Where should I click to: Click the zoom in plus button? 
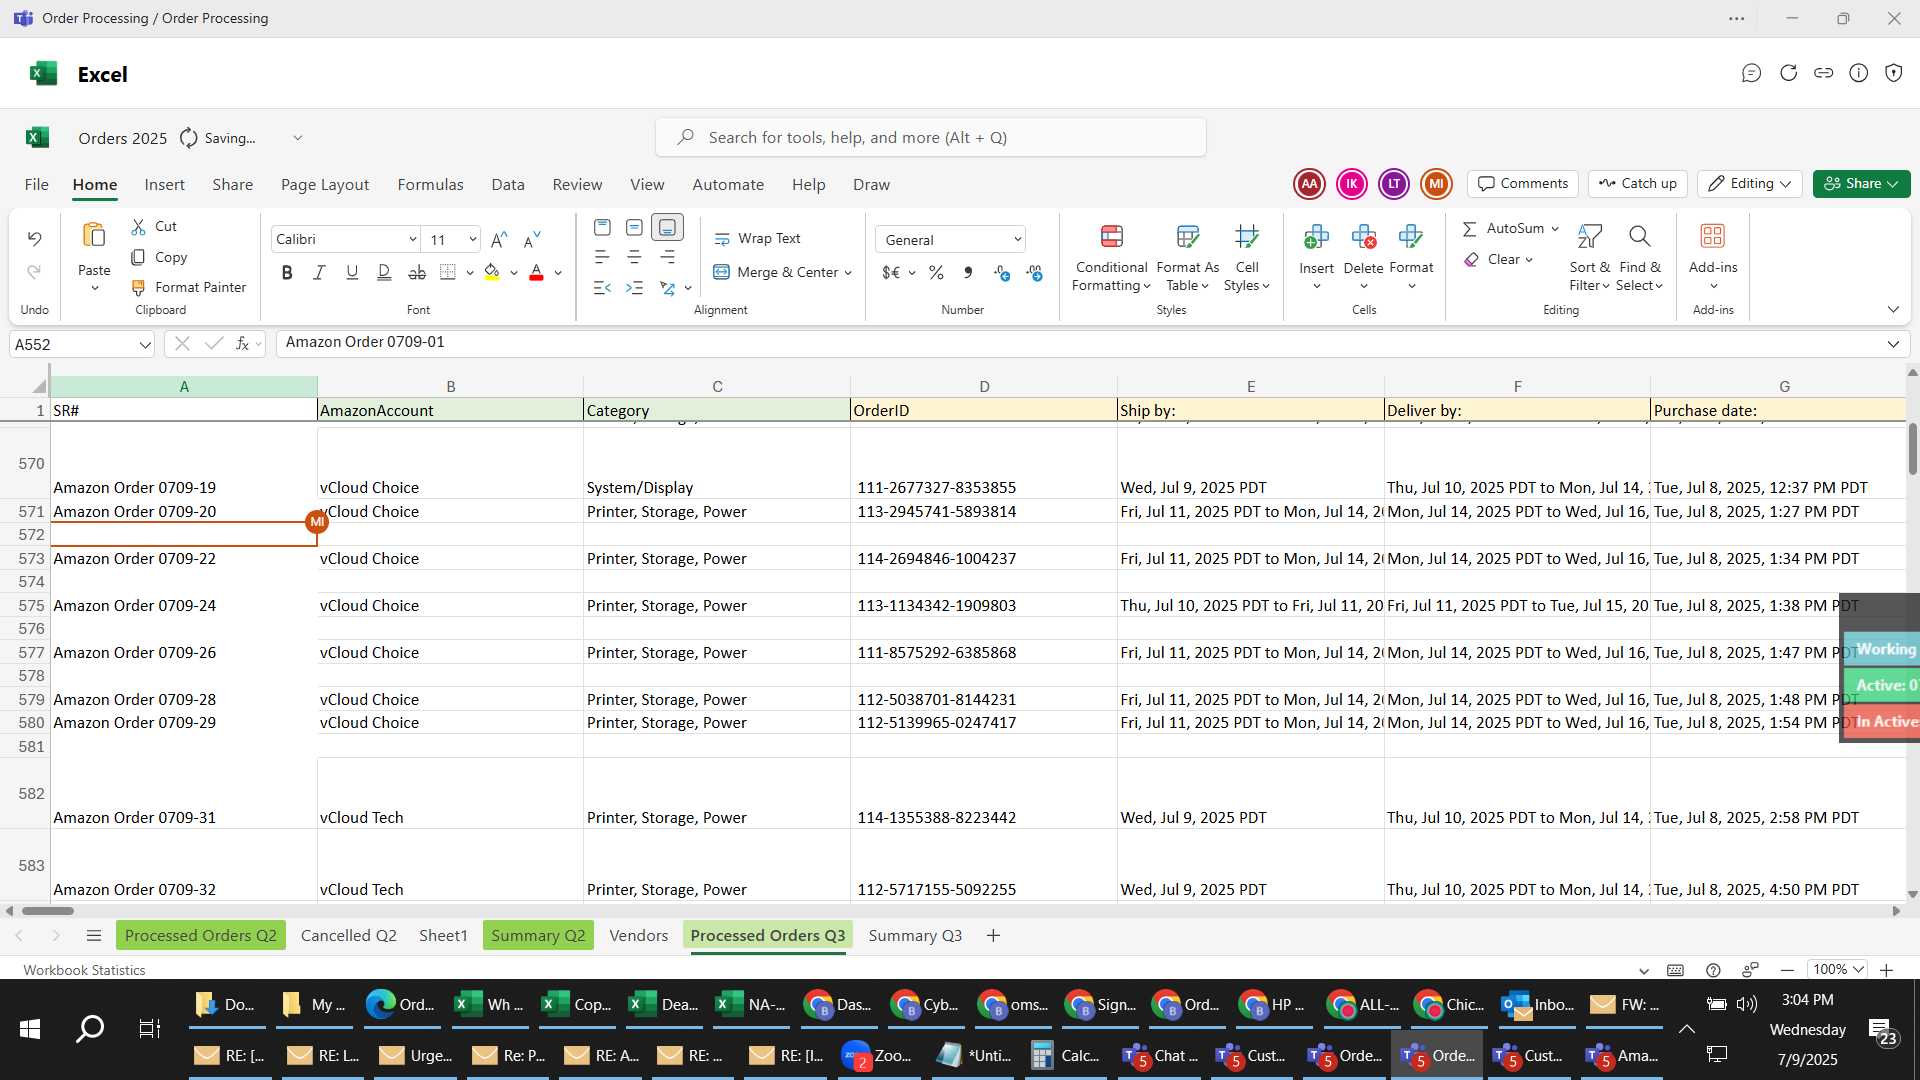click(1886, 970)
